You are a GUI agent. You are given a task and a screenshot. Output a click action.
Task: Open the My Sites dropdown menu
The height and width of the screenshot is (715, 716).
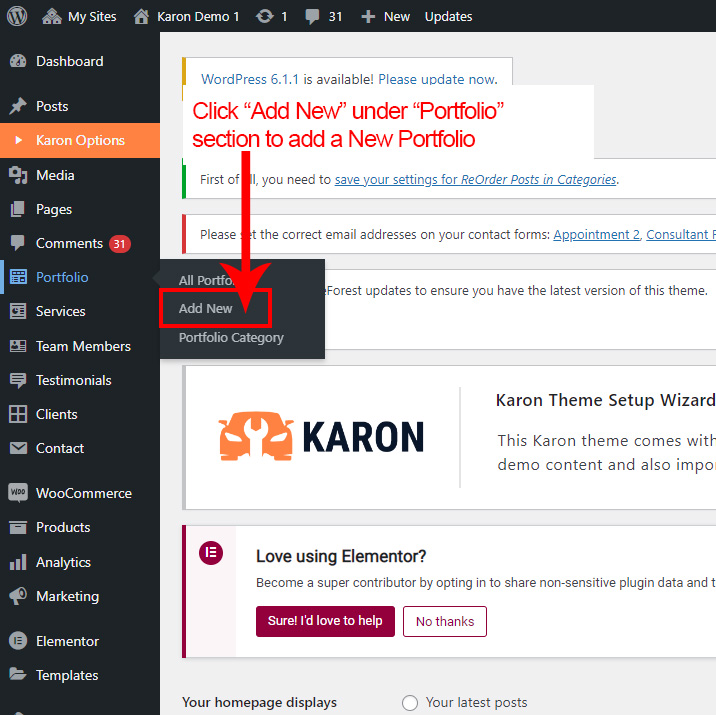coord(80,16)
